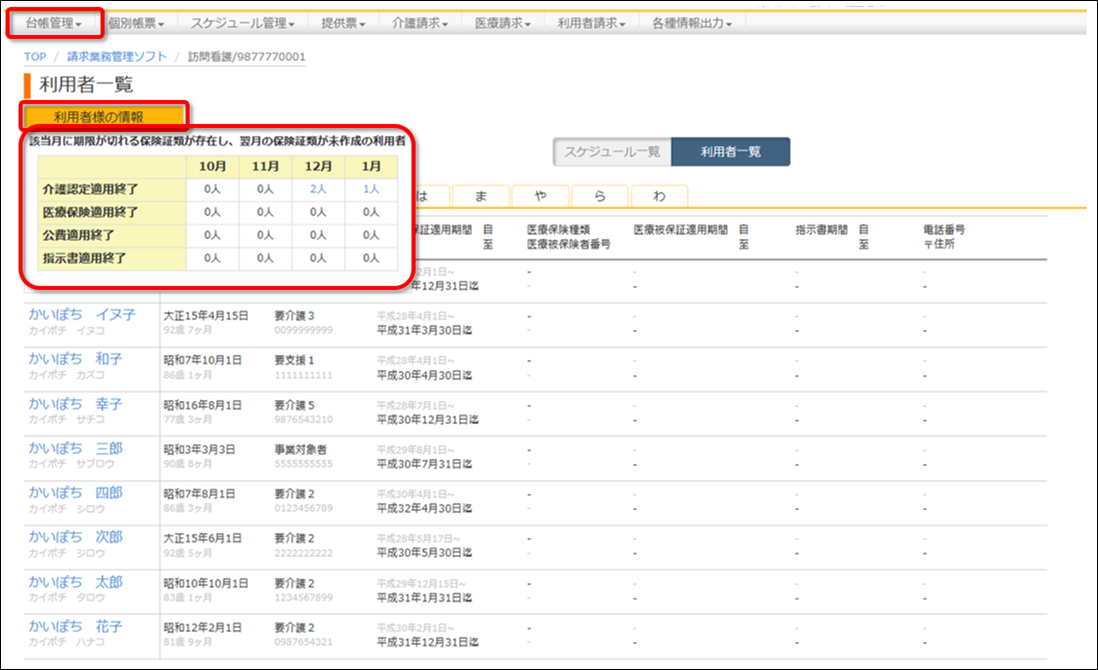Expand the 介護請求 menu
The height and width of the screenshot is (670, 1098).
click(x=420, y=23)
